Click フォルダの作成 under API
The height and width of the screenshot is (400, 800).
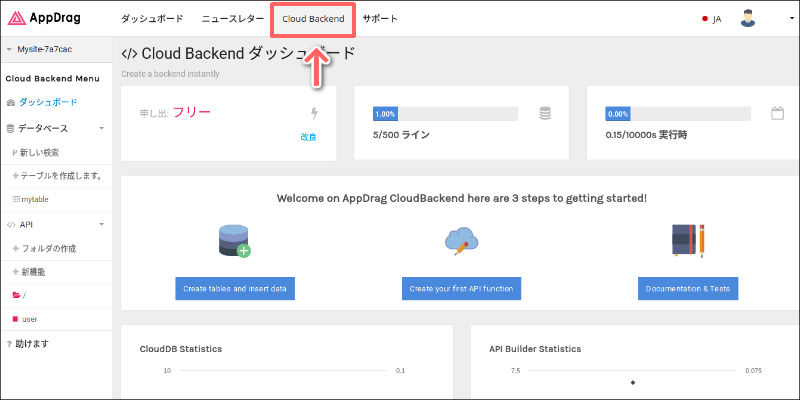click(49, 248)
